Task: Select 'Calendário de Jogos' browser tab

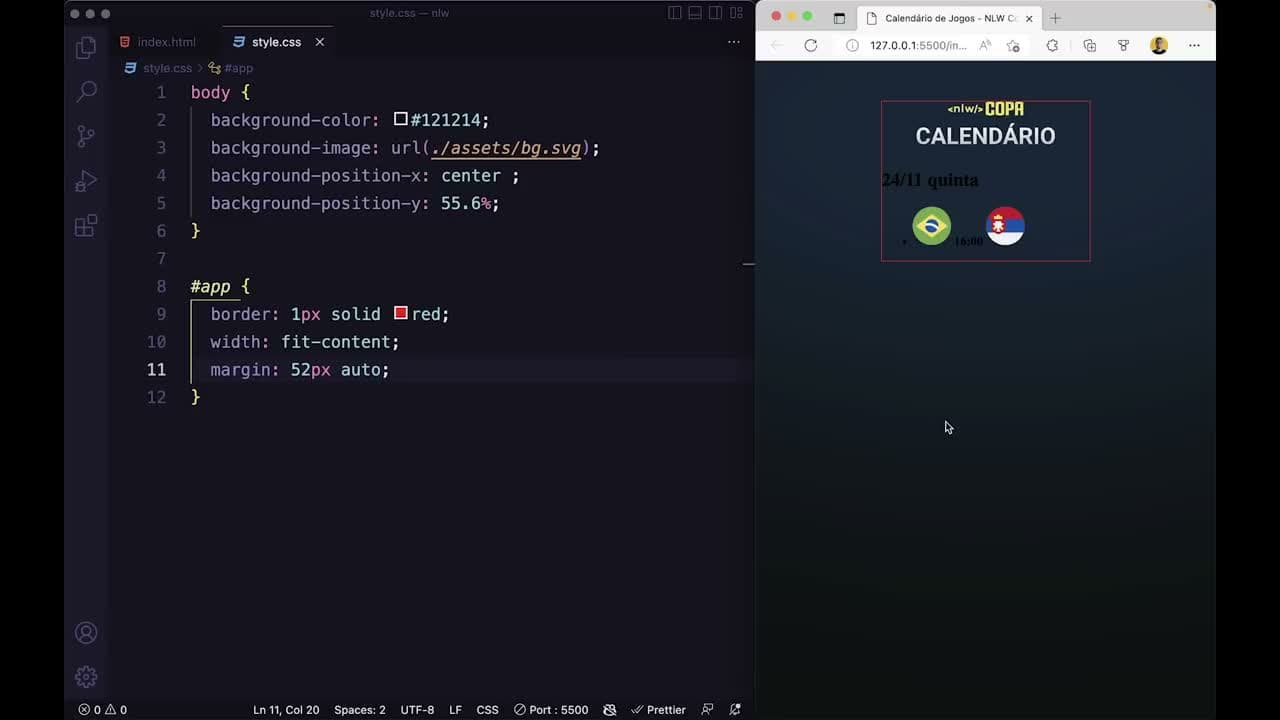Action: point(949,18)
